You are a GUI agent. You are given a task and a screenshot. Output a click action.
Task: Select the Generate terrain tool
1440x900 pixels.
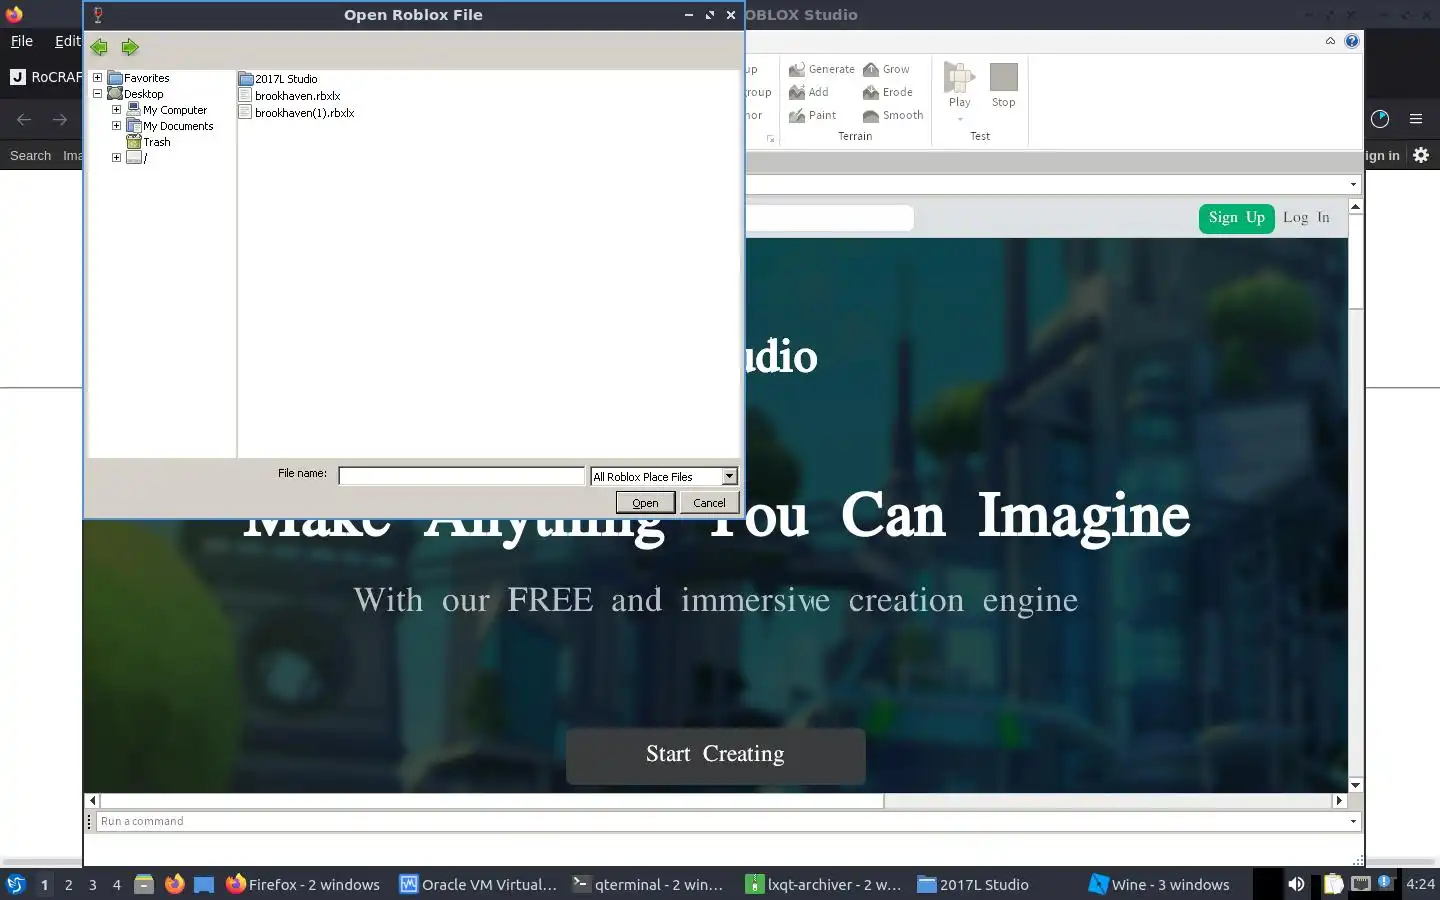tap(821, 69)
